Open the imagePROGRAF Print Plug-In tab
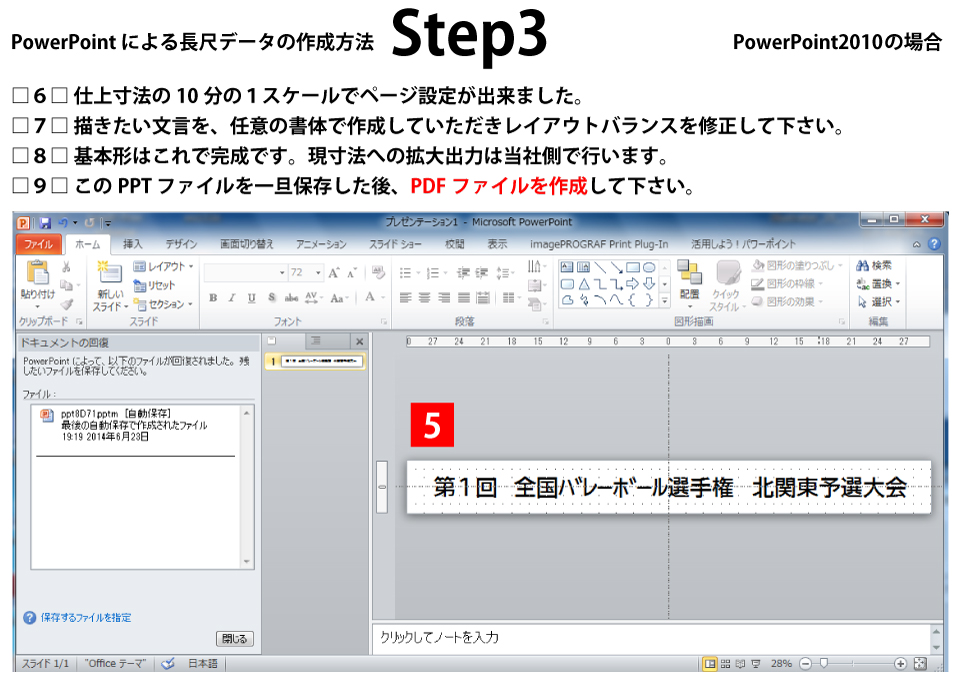The height and width of the screenshot is (684, 960). pos(599,244)
